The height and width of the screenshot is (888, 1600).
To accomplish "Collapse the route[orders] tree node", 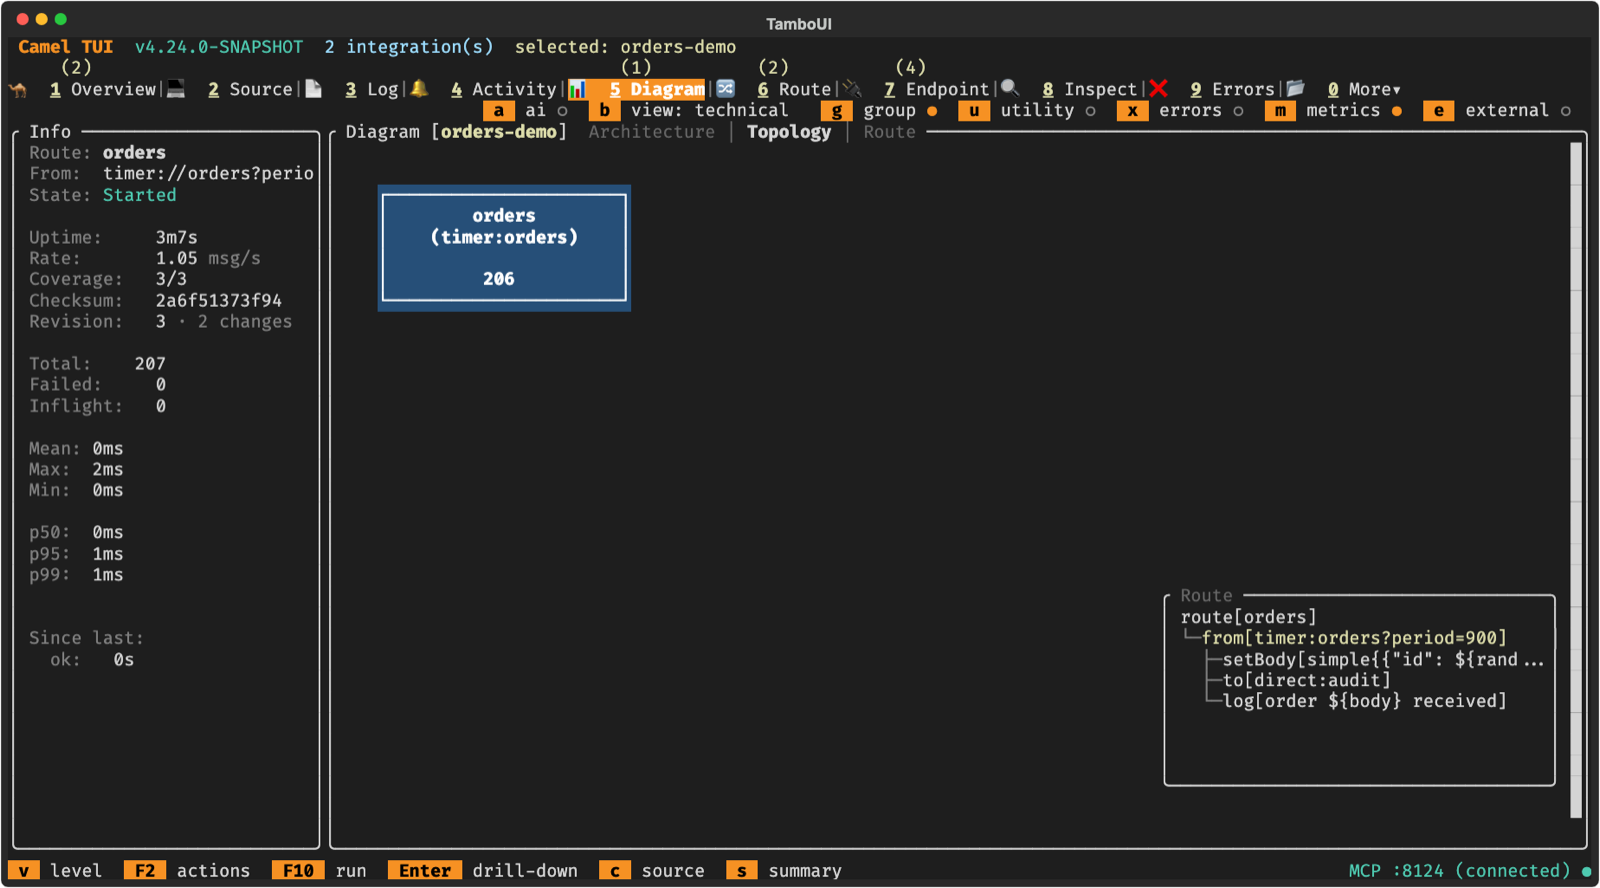I will (1248, 617).
